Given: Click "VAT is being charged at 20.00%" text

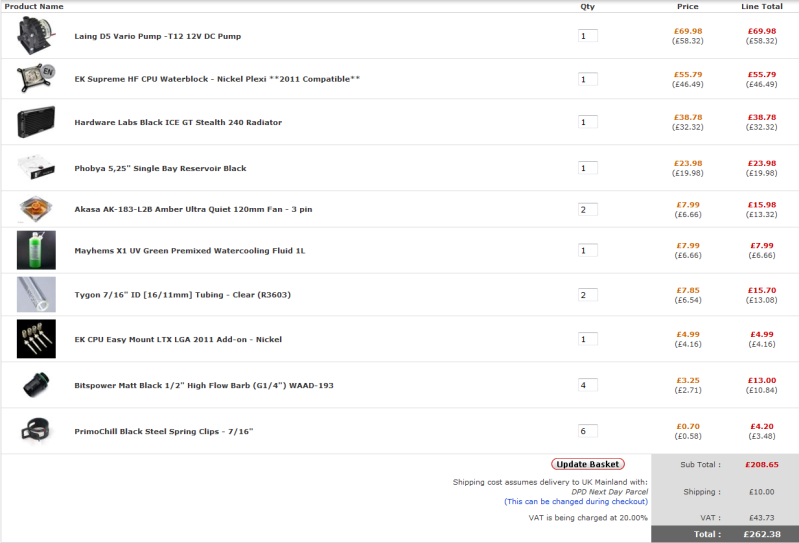Looking at the screenshot, I should click(588, 518).
